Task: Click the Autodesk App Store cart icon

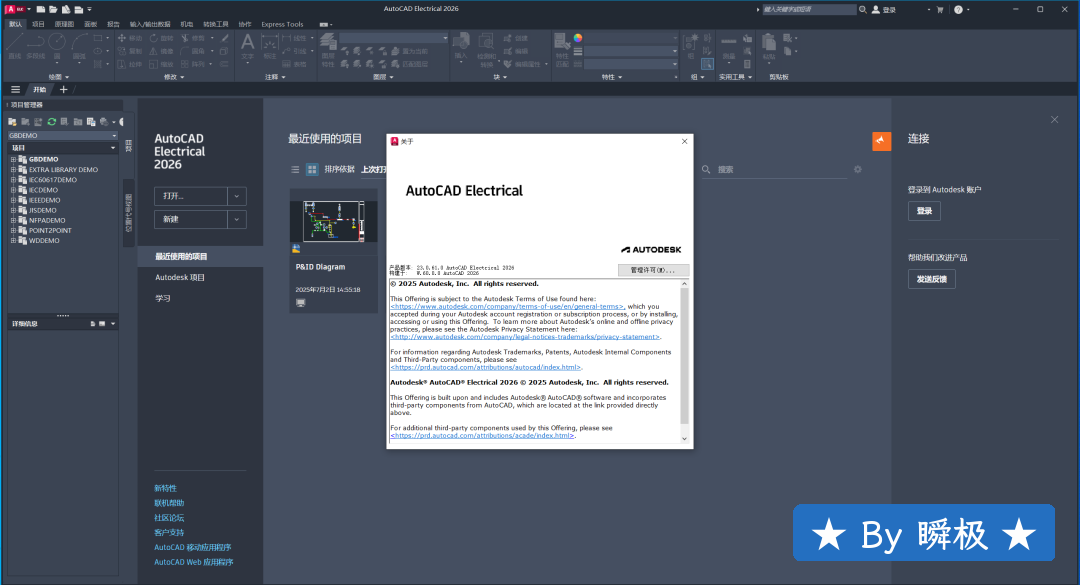Action: 939,9
